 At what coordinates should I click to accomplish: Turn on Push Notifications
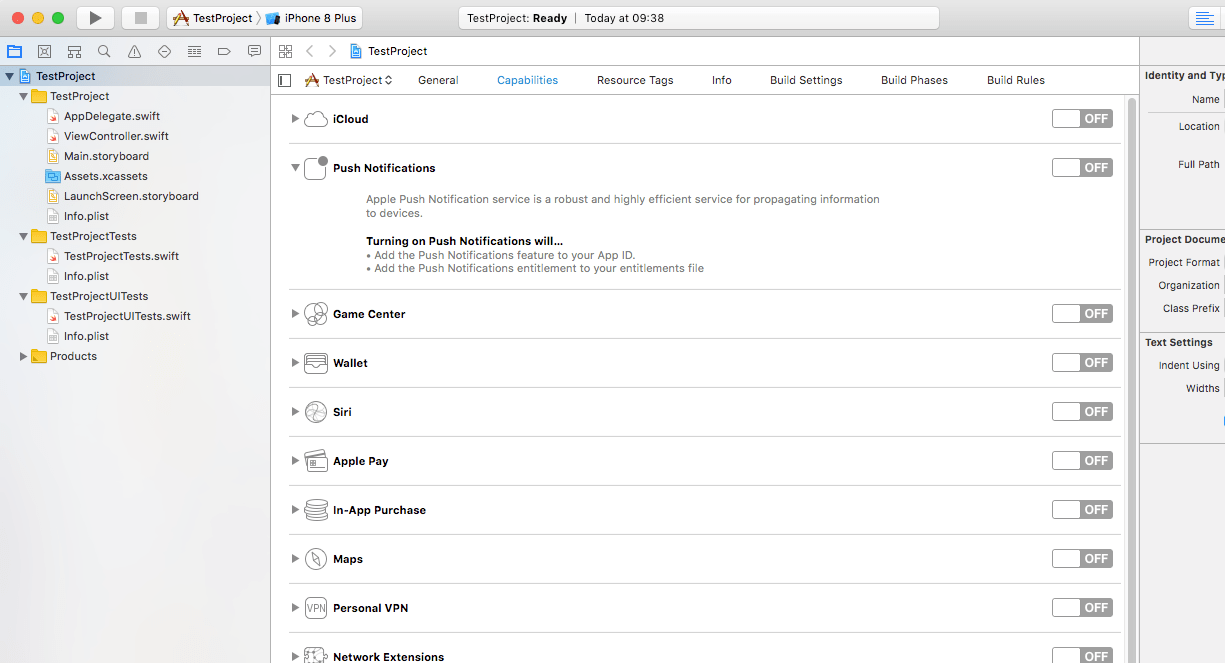(x=1082, y=167)
